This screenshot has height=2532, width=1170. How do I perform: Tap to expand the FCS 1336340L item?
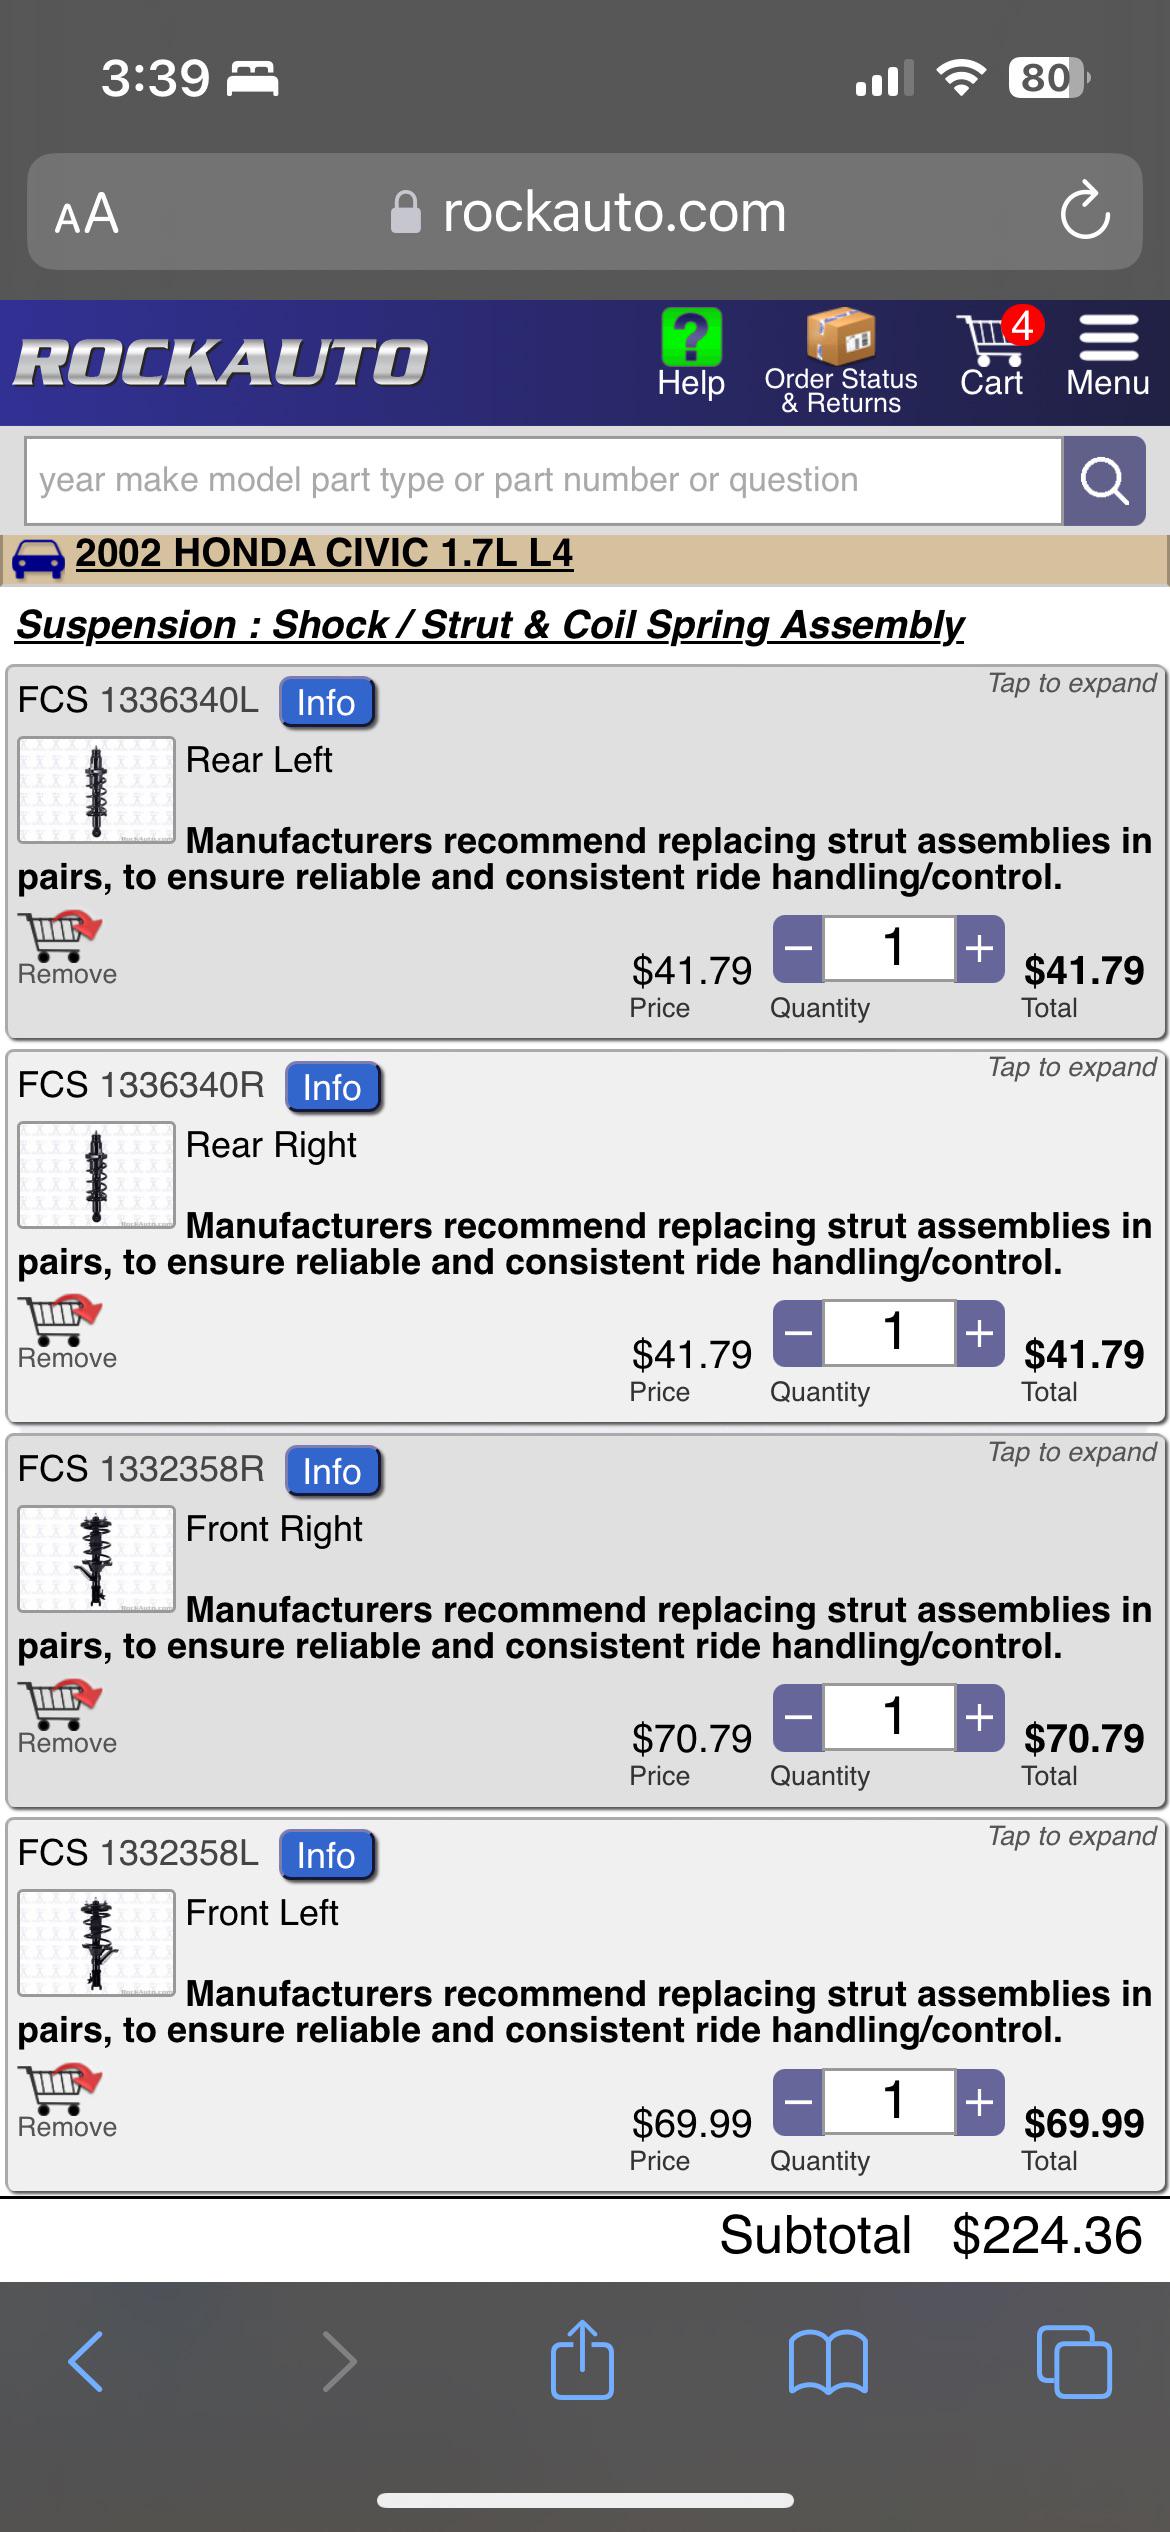point(1068,683)
